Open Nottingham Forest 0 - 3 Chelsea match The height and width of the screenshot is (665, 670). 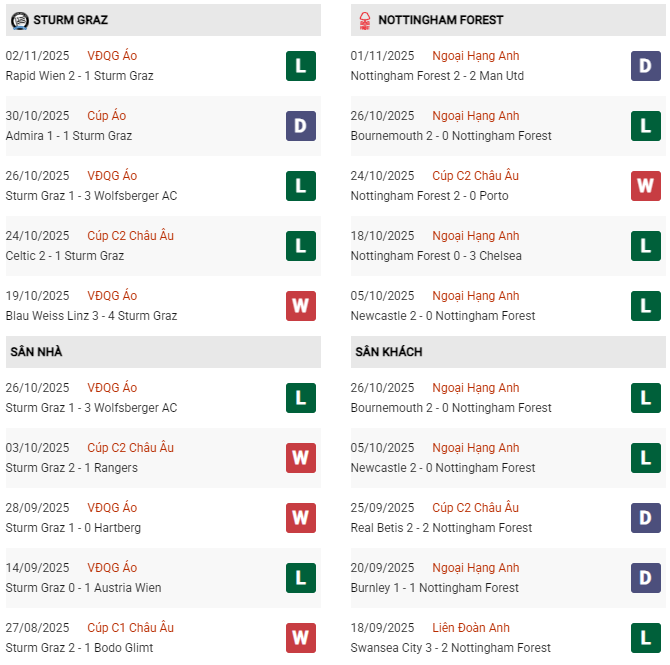pyautogui.click(x=436, y=256)
